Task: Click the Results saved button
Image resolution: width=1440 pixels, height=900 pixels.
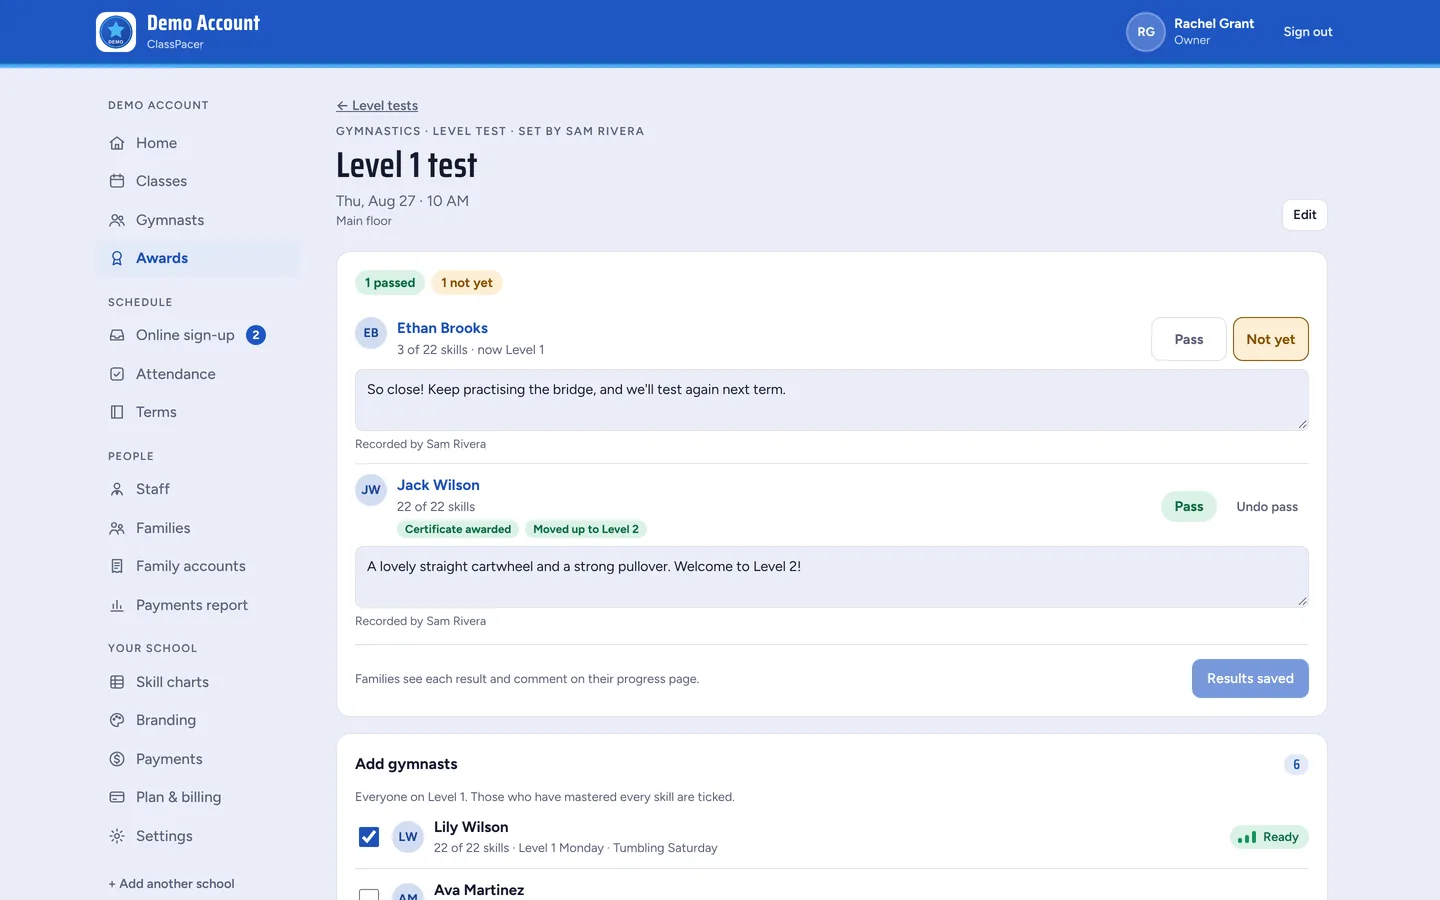Action: [x=1250, y=679]
